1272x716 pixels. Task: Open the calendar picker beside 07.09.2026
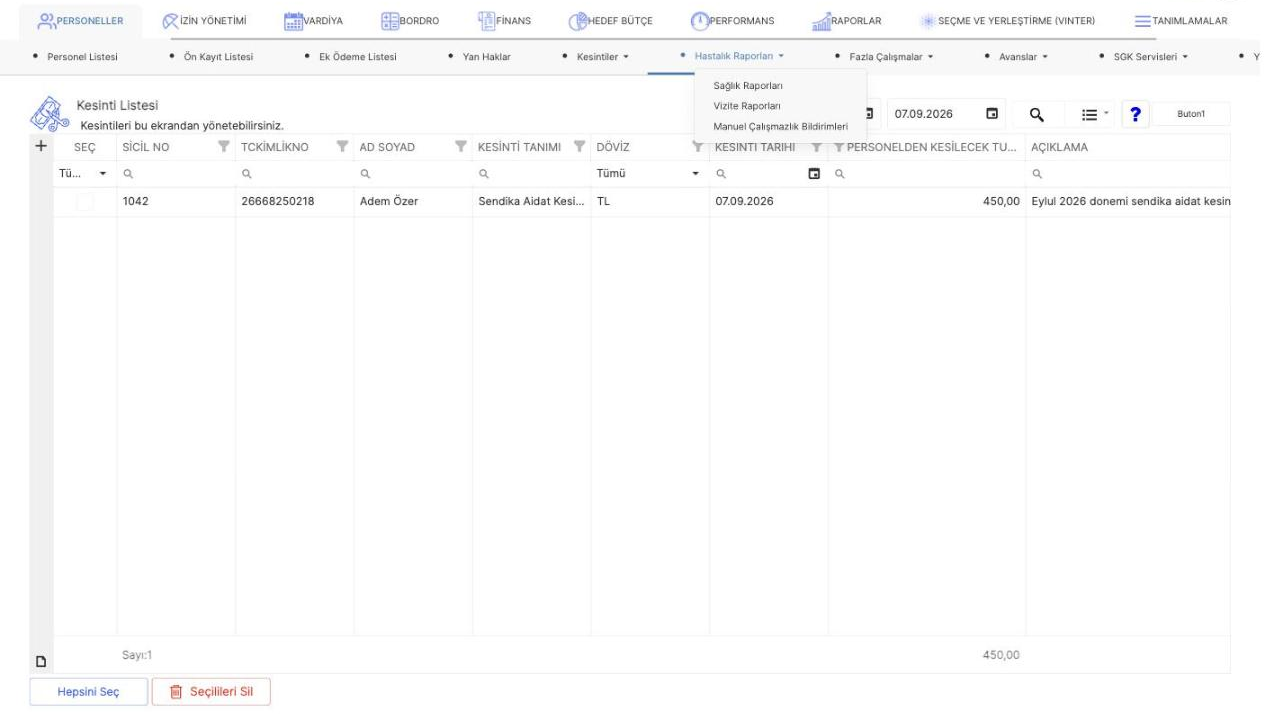coord(991,115)
